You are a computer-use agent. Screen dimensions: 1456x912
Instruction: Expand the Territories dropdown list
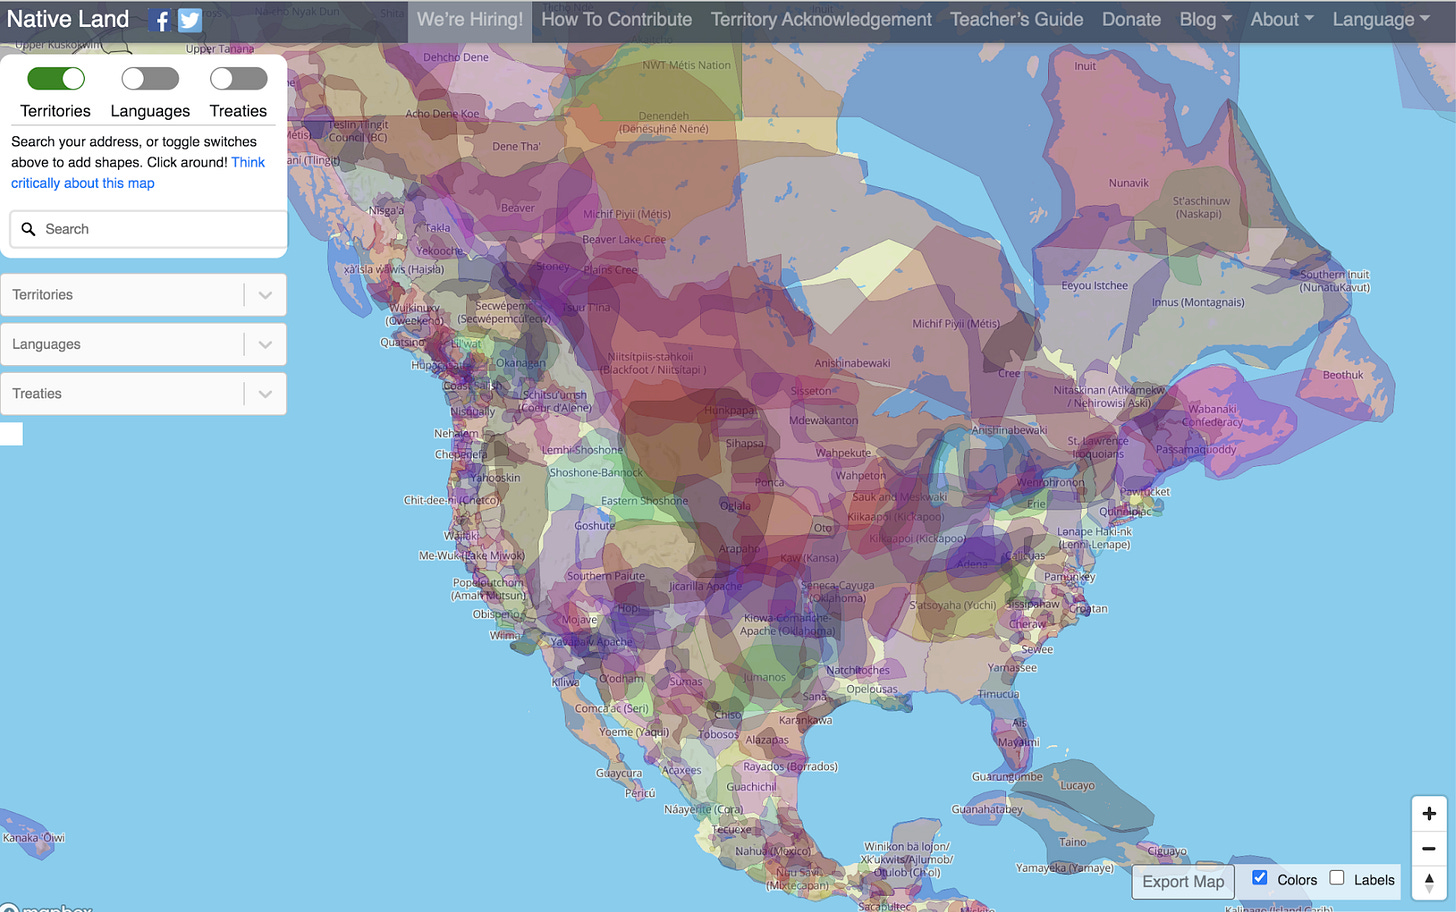[265, 295]
